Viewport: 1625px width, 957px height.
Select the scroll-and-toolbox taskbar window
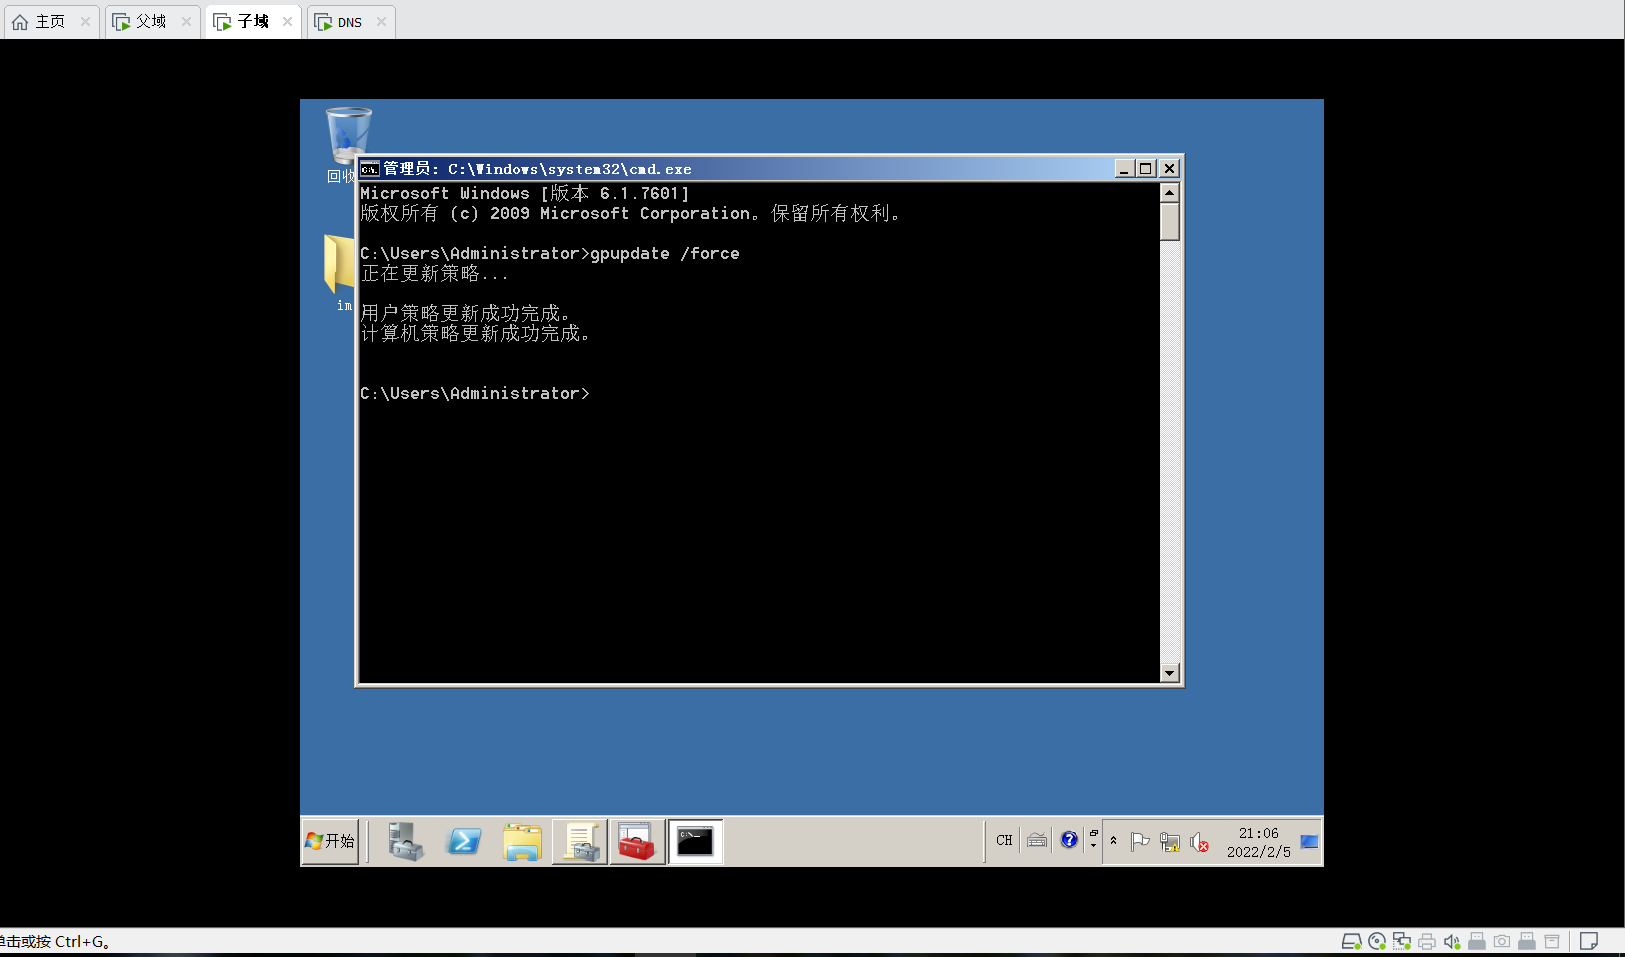click(x=580, y=841)
